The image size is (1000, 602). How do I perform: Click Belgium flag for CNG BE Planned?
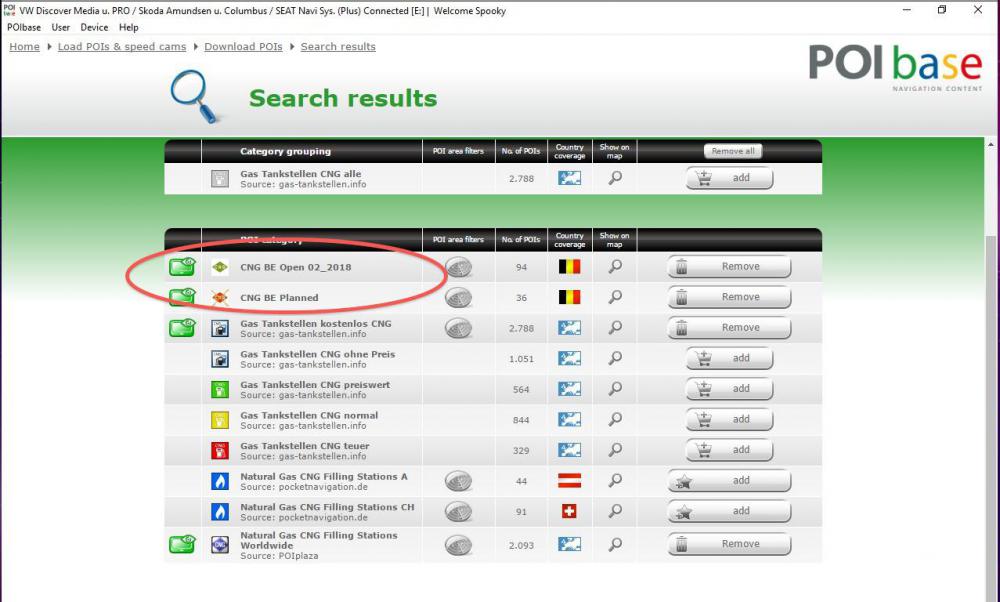570,297
